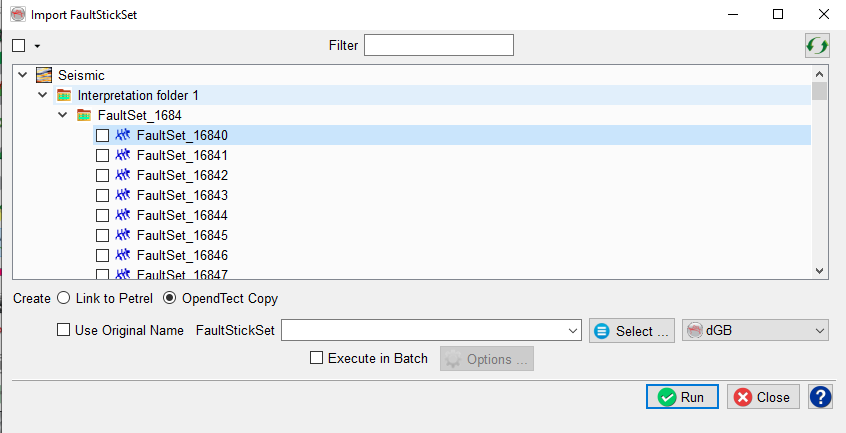
Task: Click the Seismic folder icon
Action: click(44, 75)
